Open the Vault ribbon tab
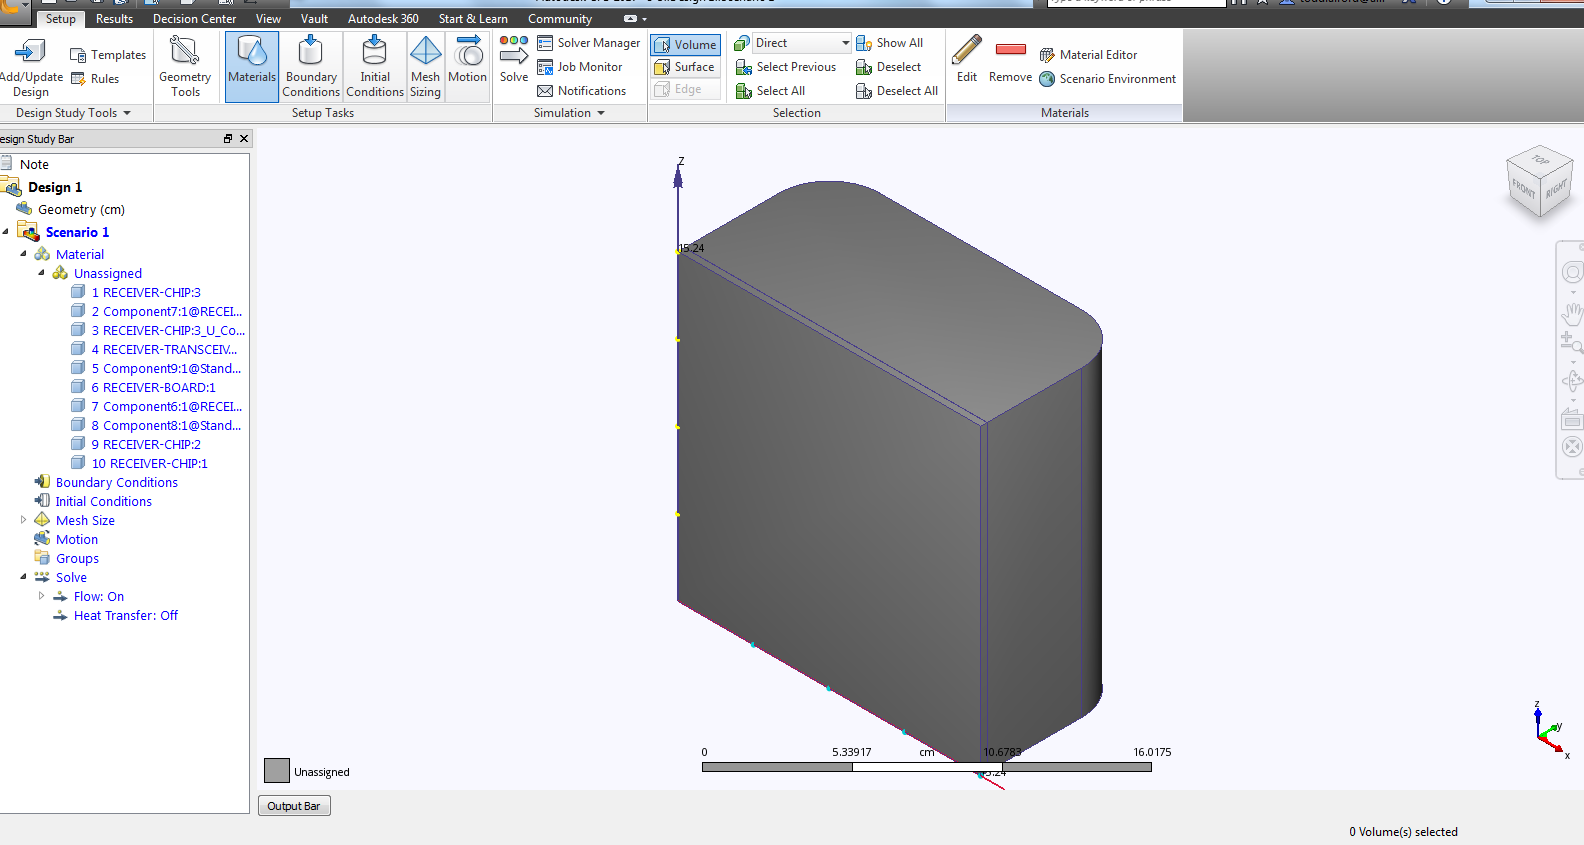 (314, 19)
